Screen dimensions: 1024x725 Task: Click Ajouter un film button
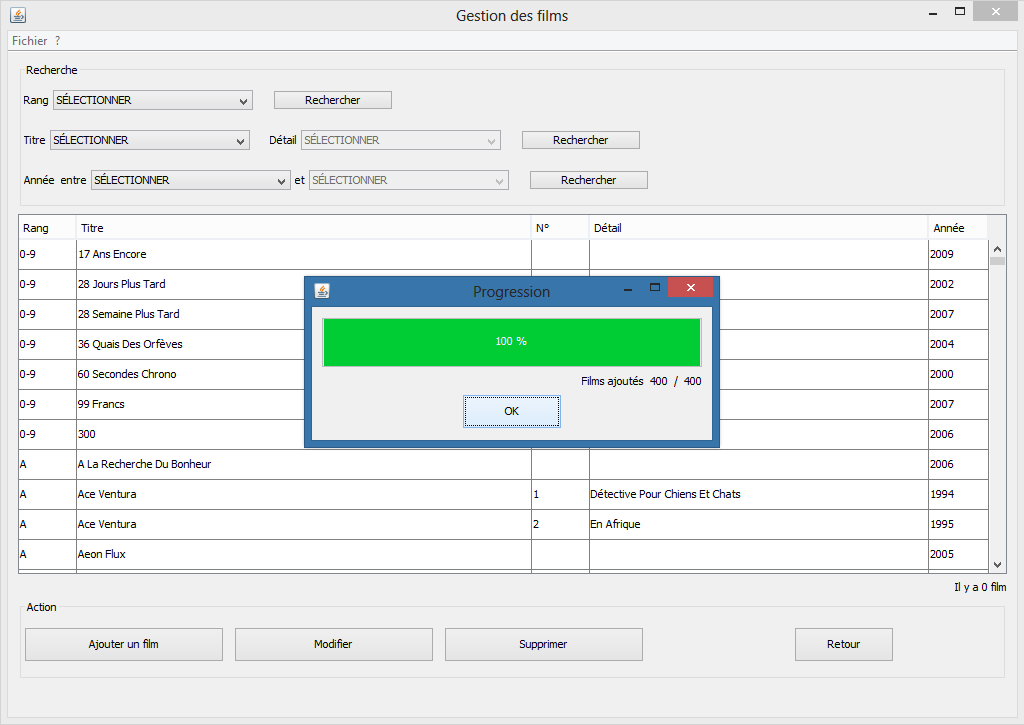tap(123, 644)
